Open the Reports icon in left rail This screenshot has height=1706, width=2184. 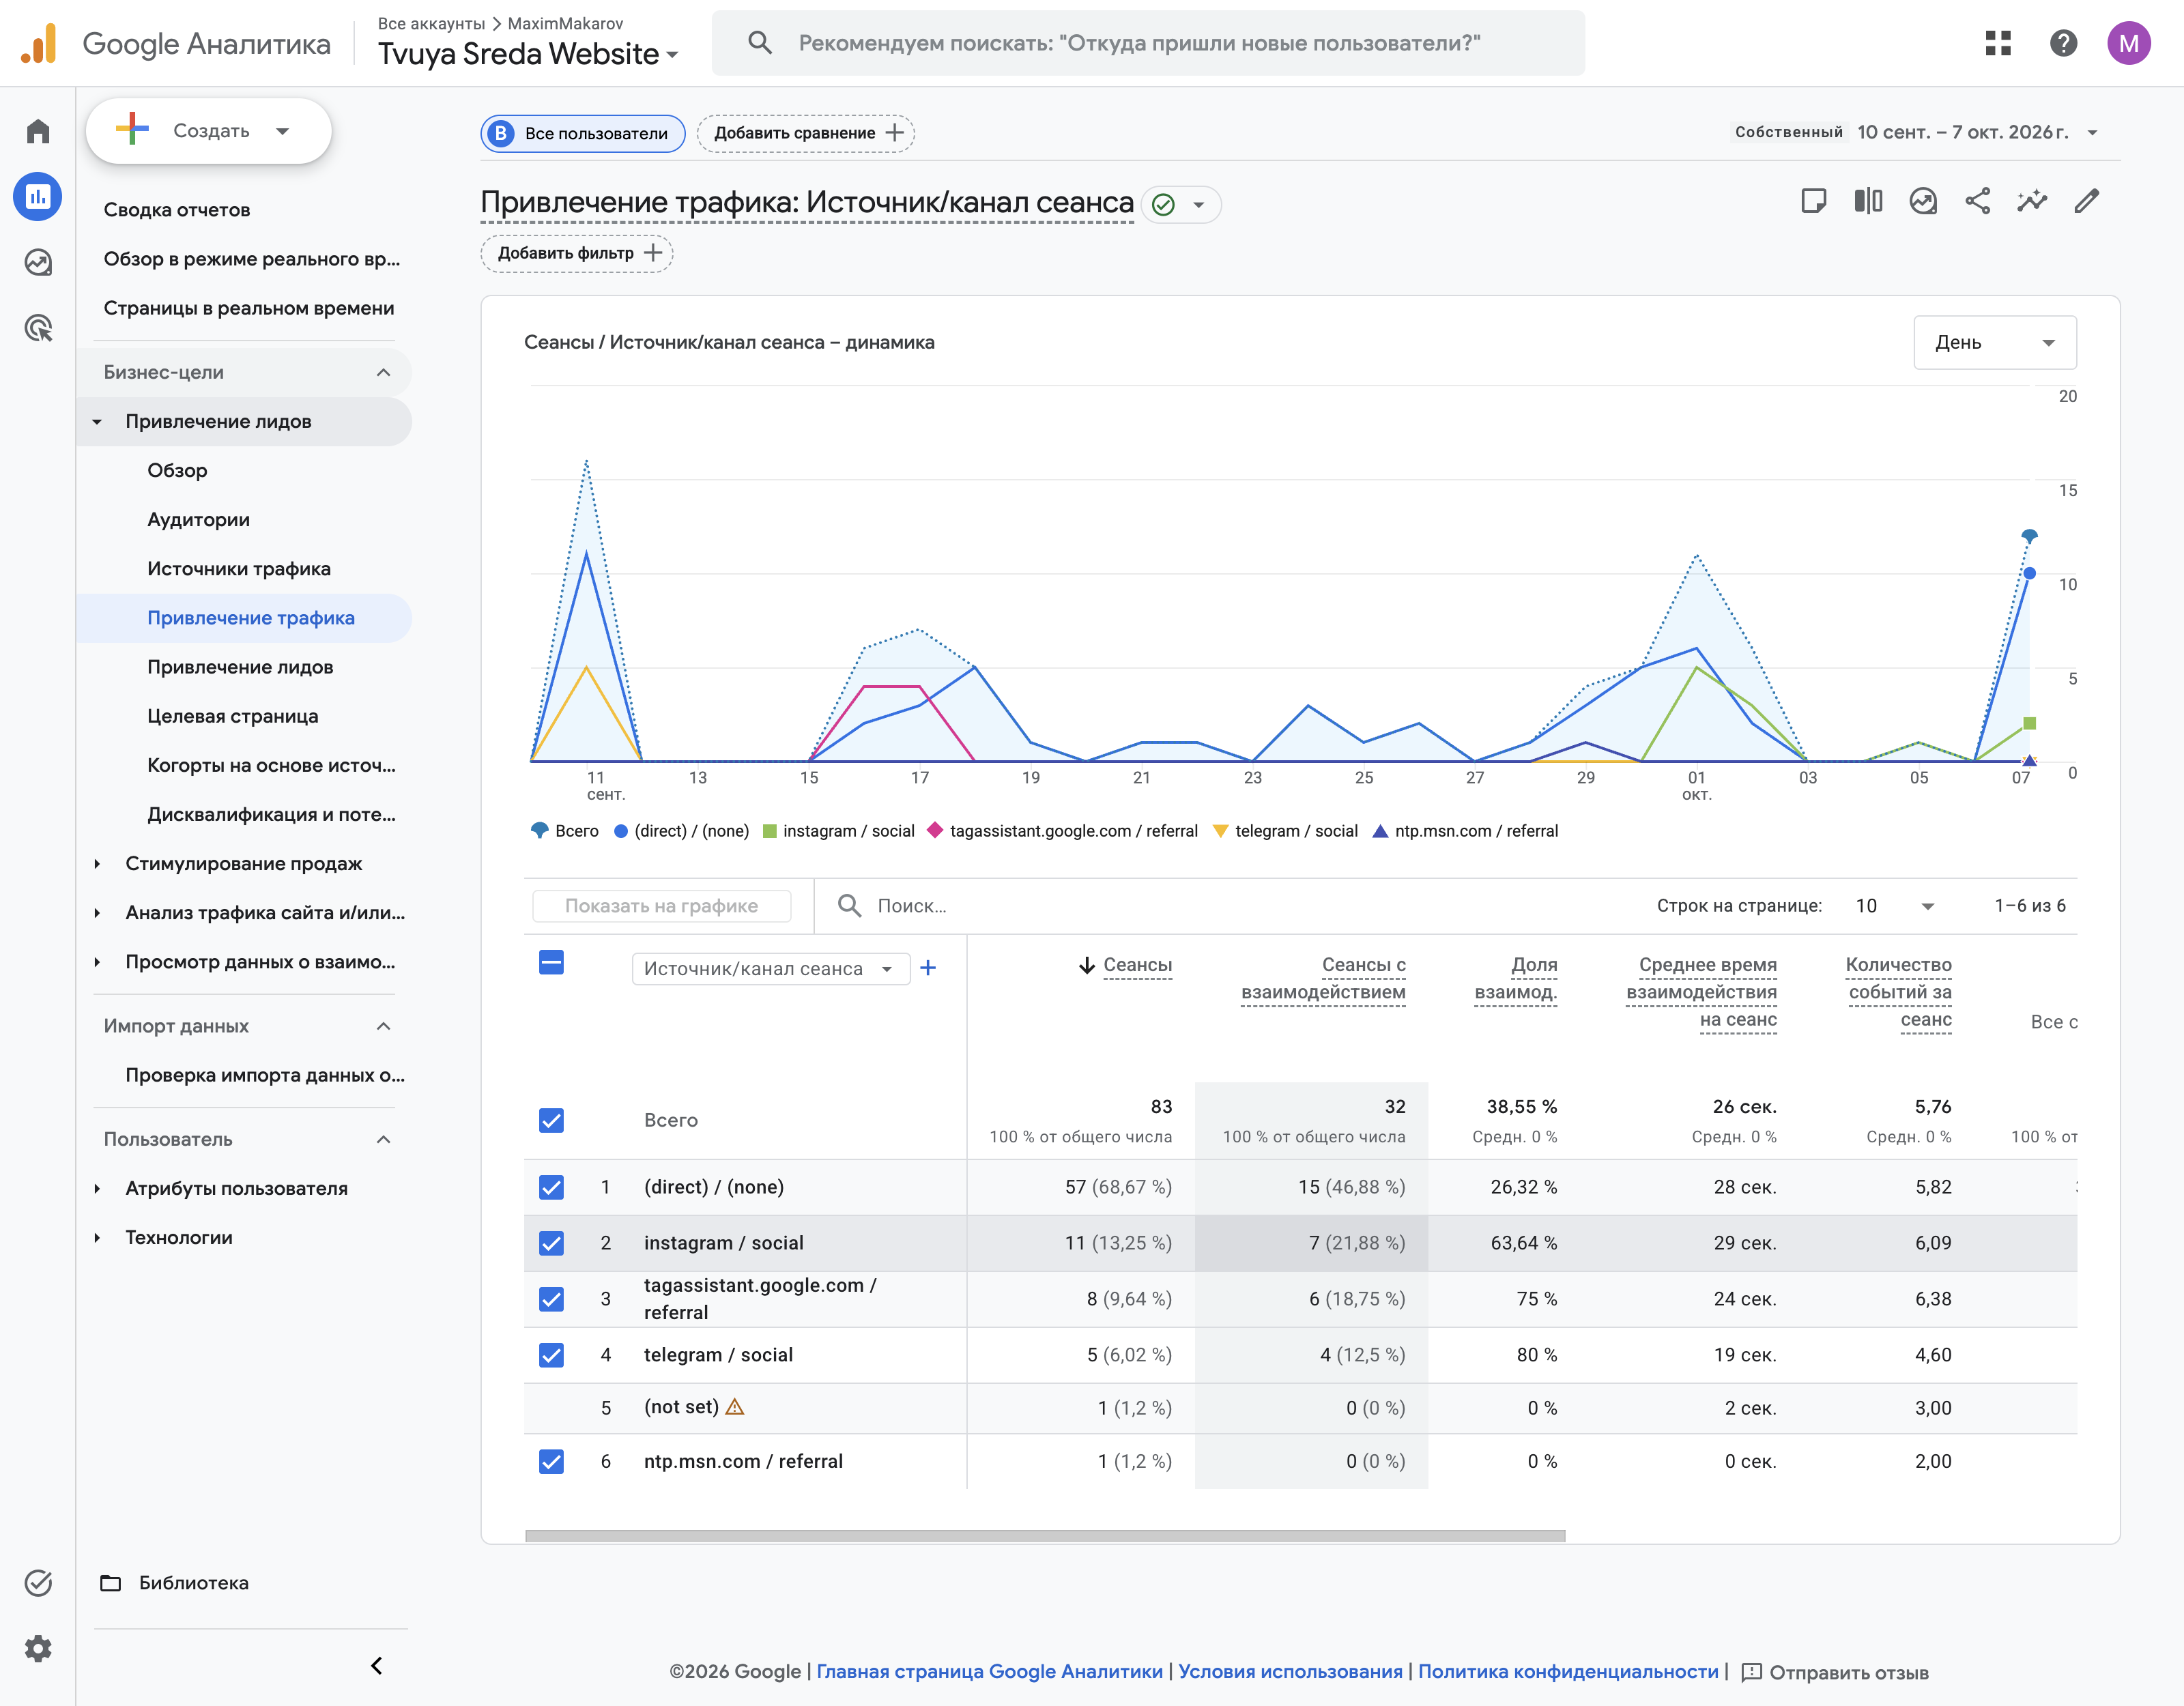pyautogui.click(x=38, y=196)
